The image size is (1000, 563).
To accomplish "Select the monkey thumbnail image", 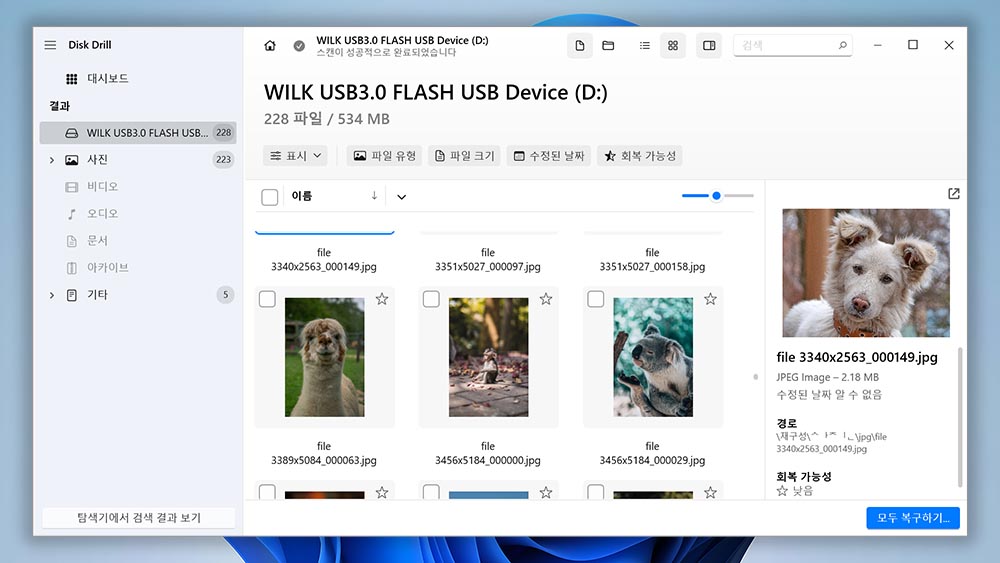I will click(489, 357).
